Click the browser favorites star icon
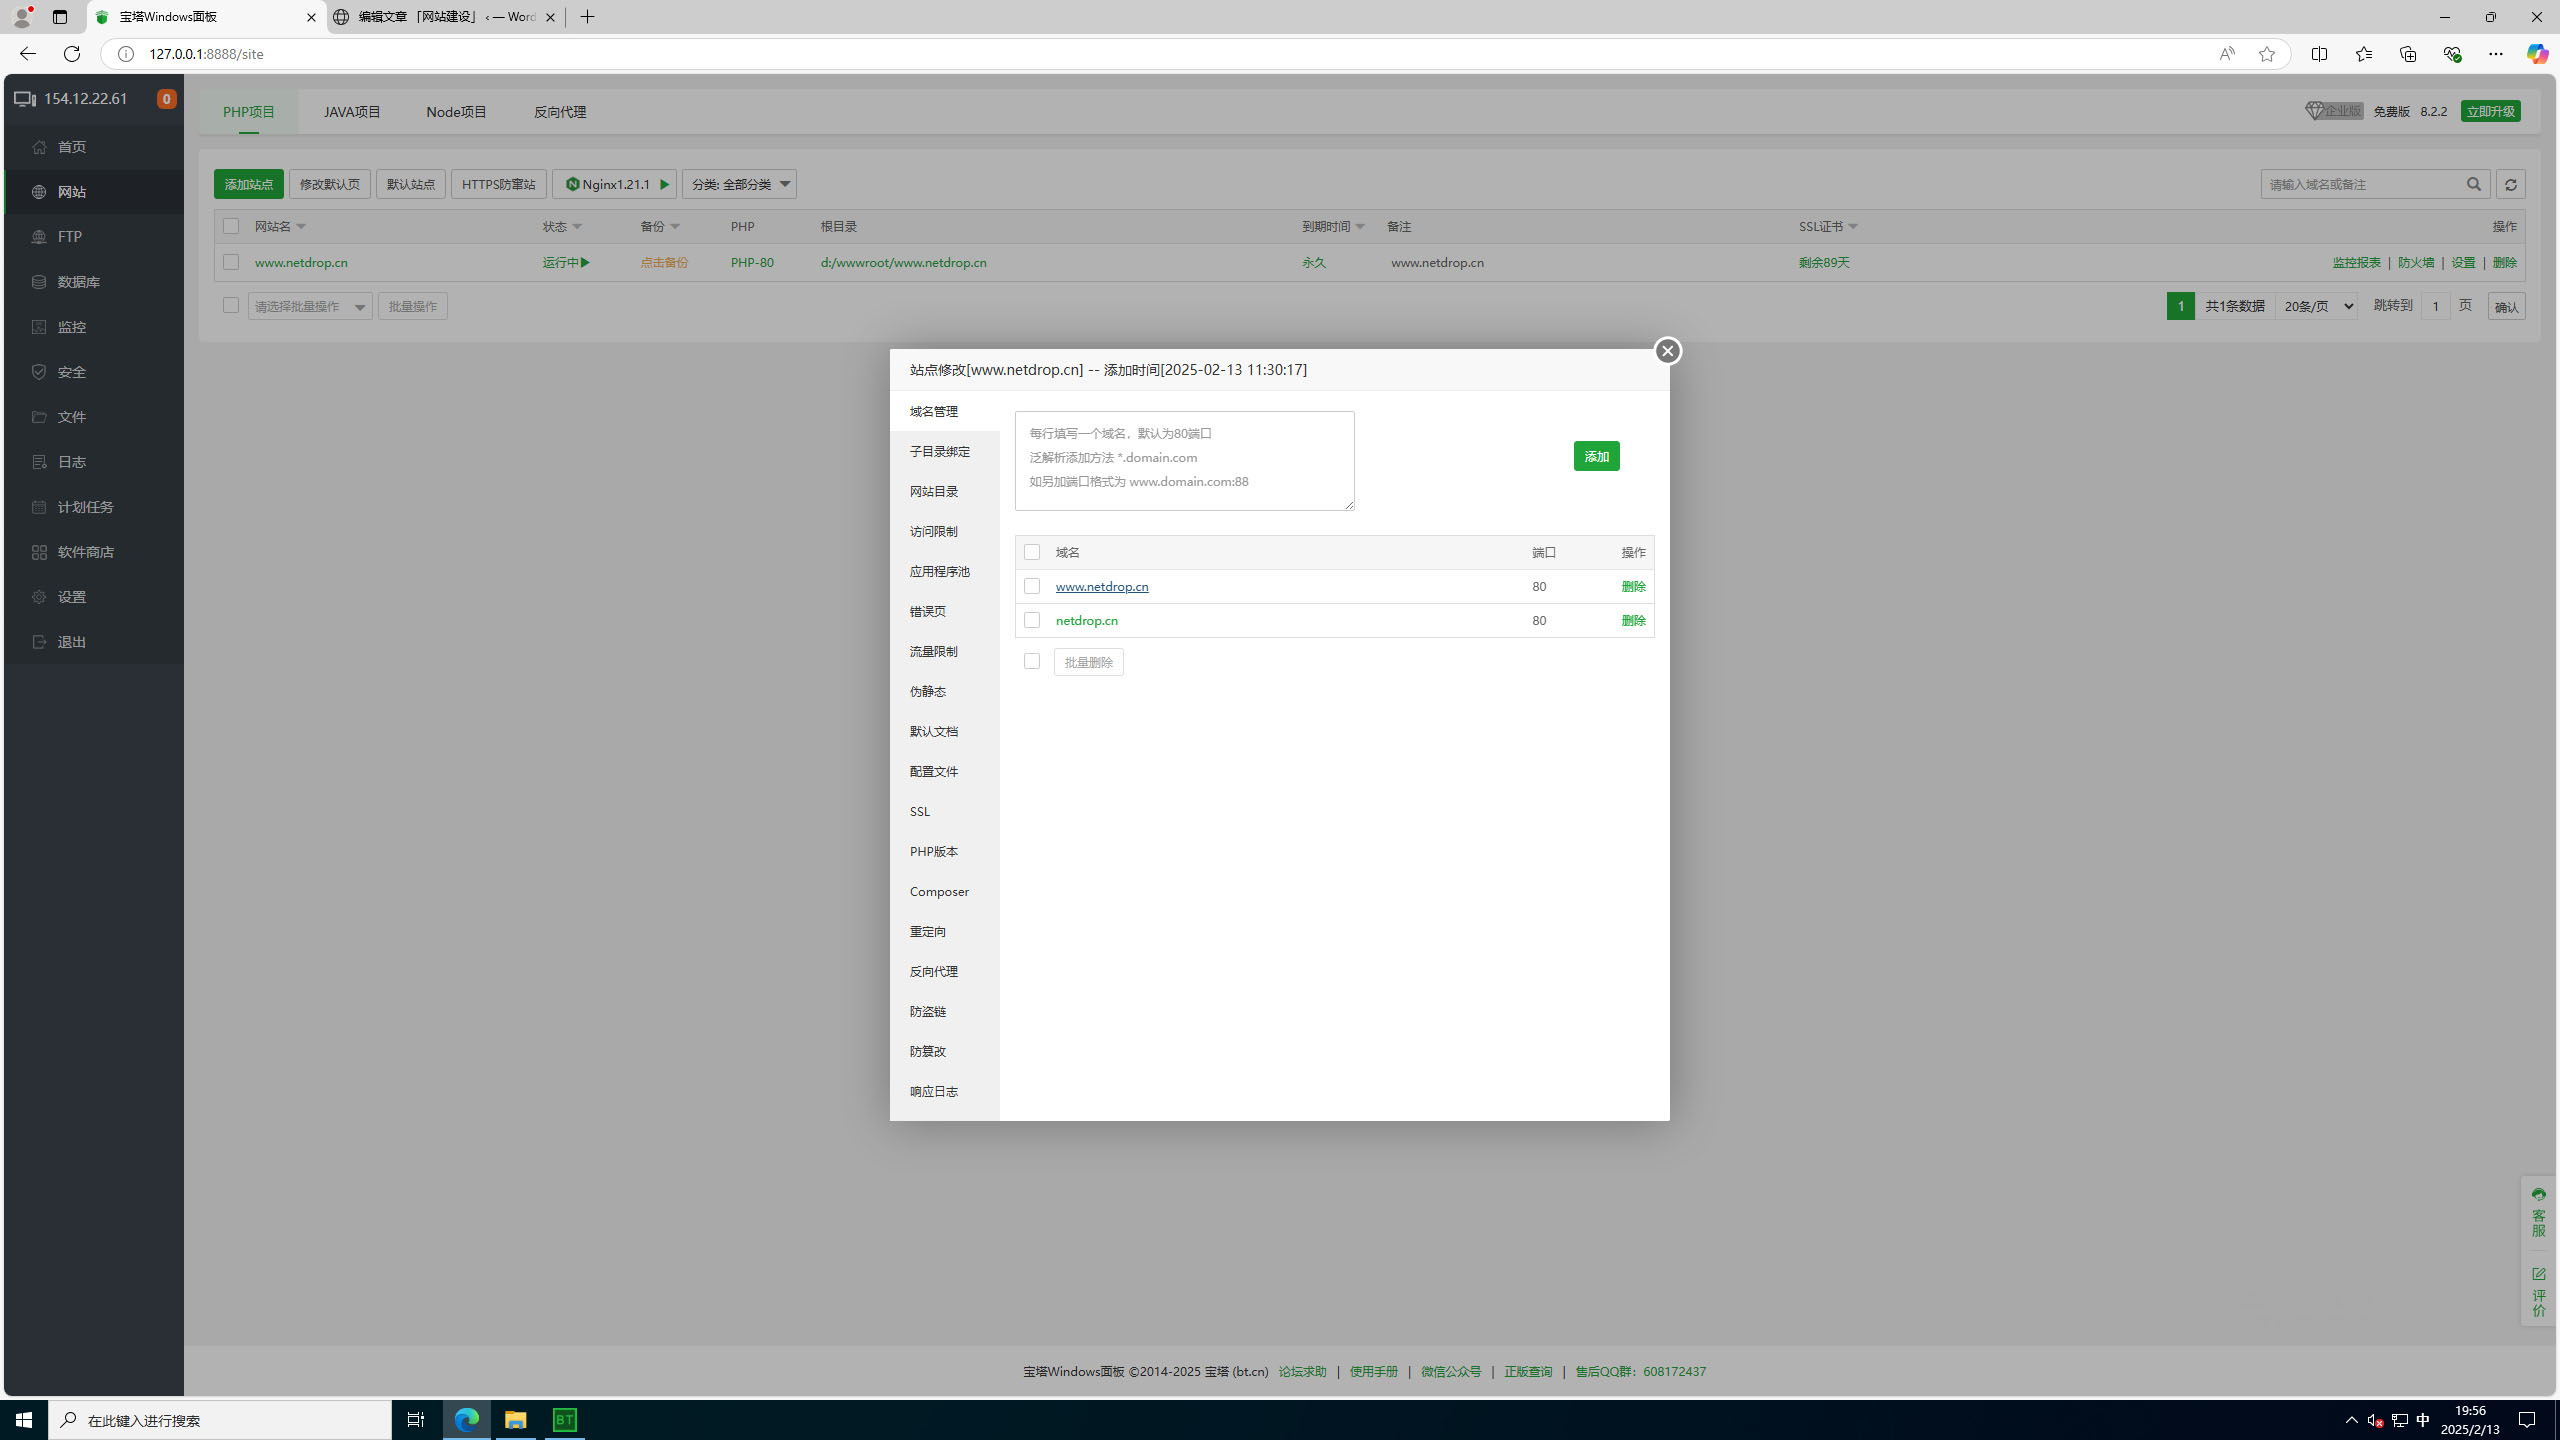 2266,54
